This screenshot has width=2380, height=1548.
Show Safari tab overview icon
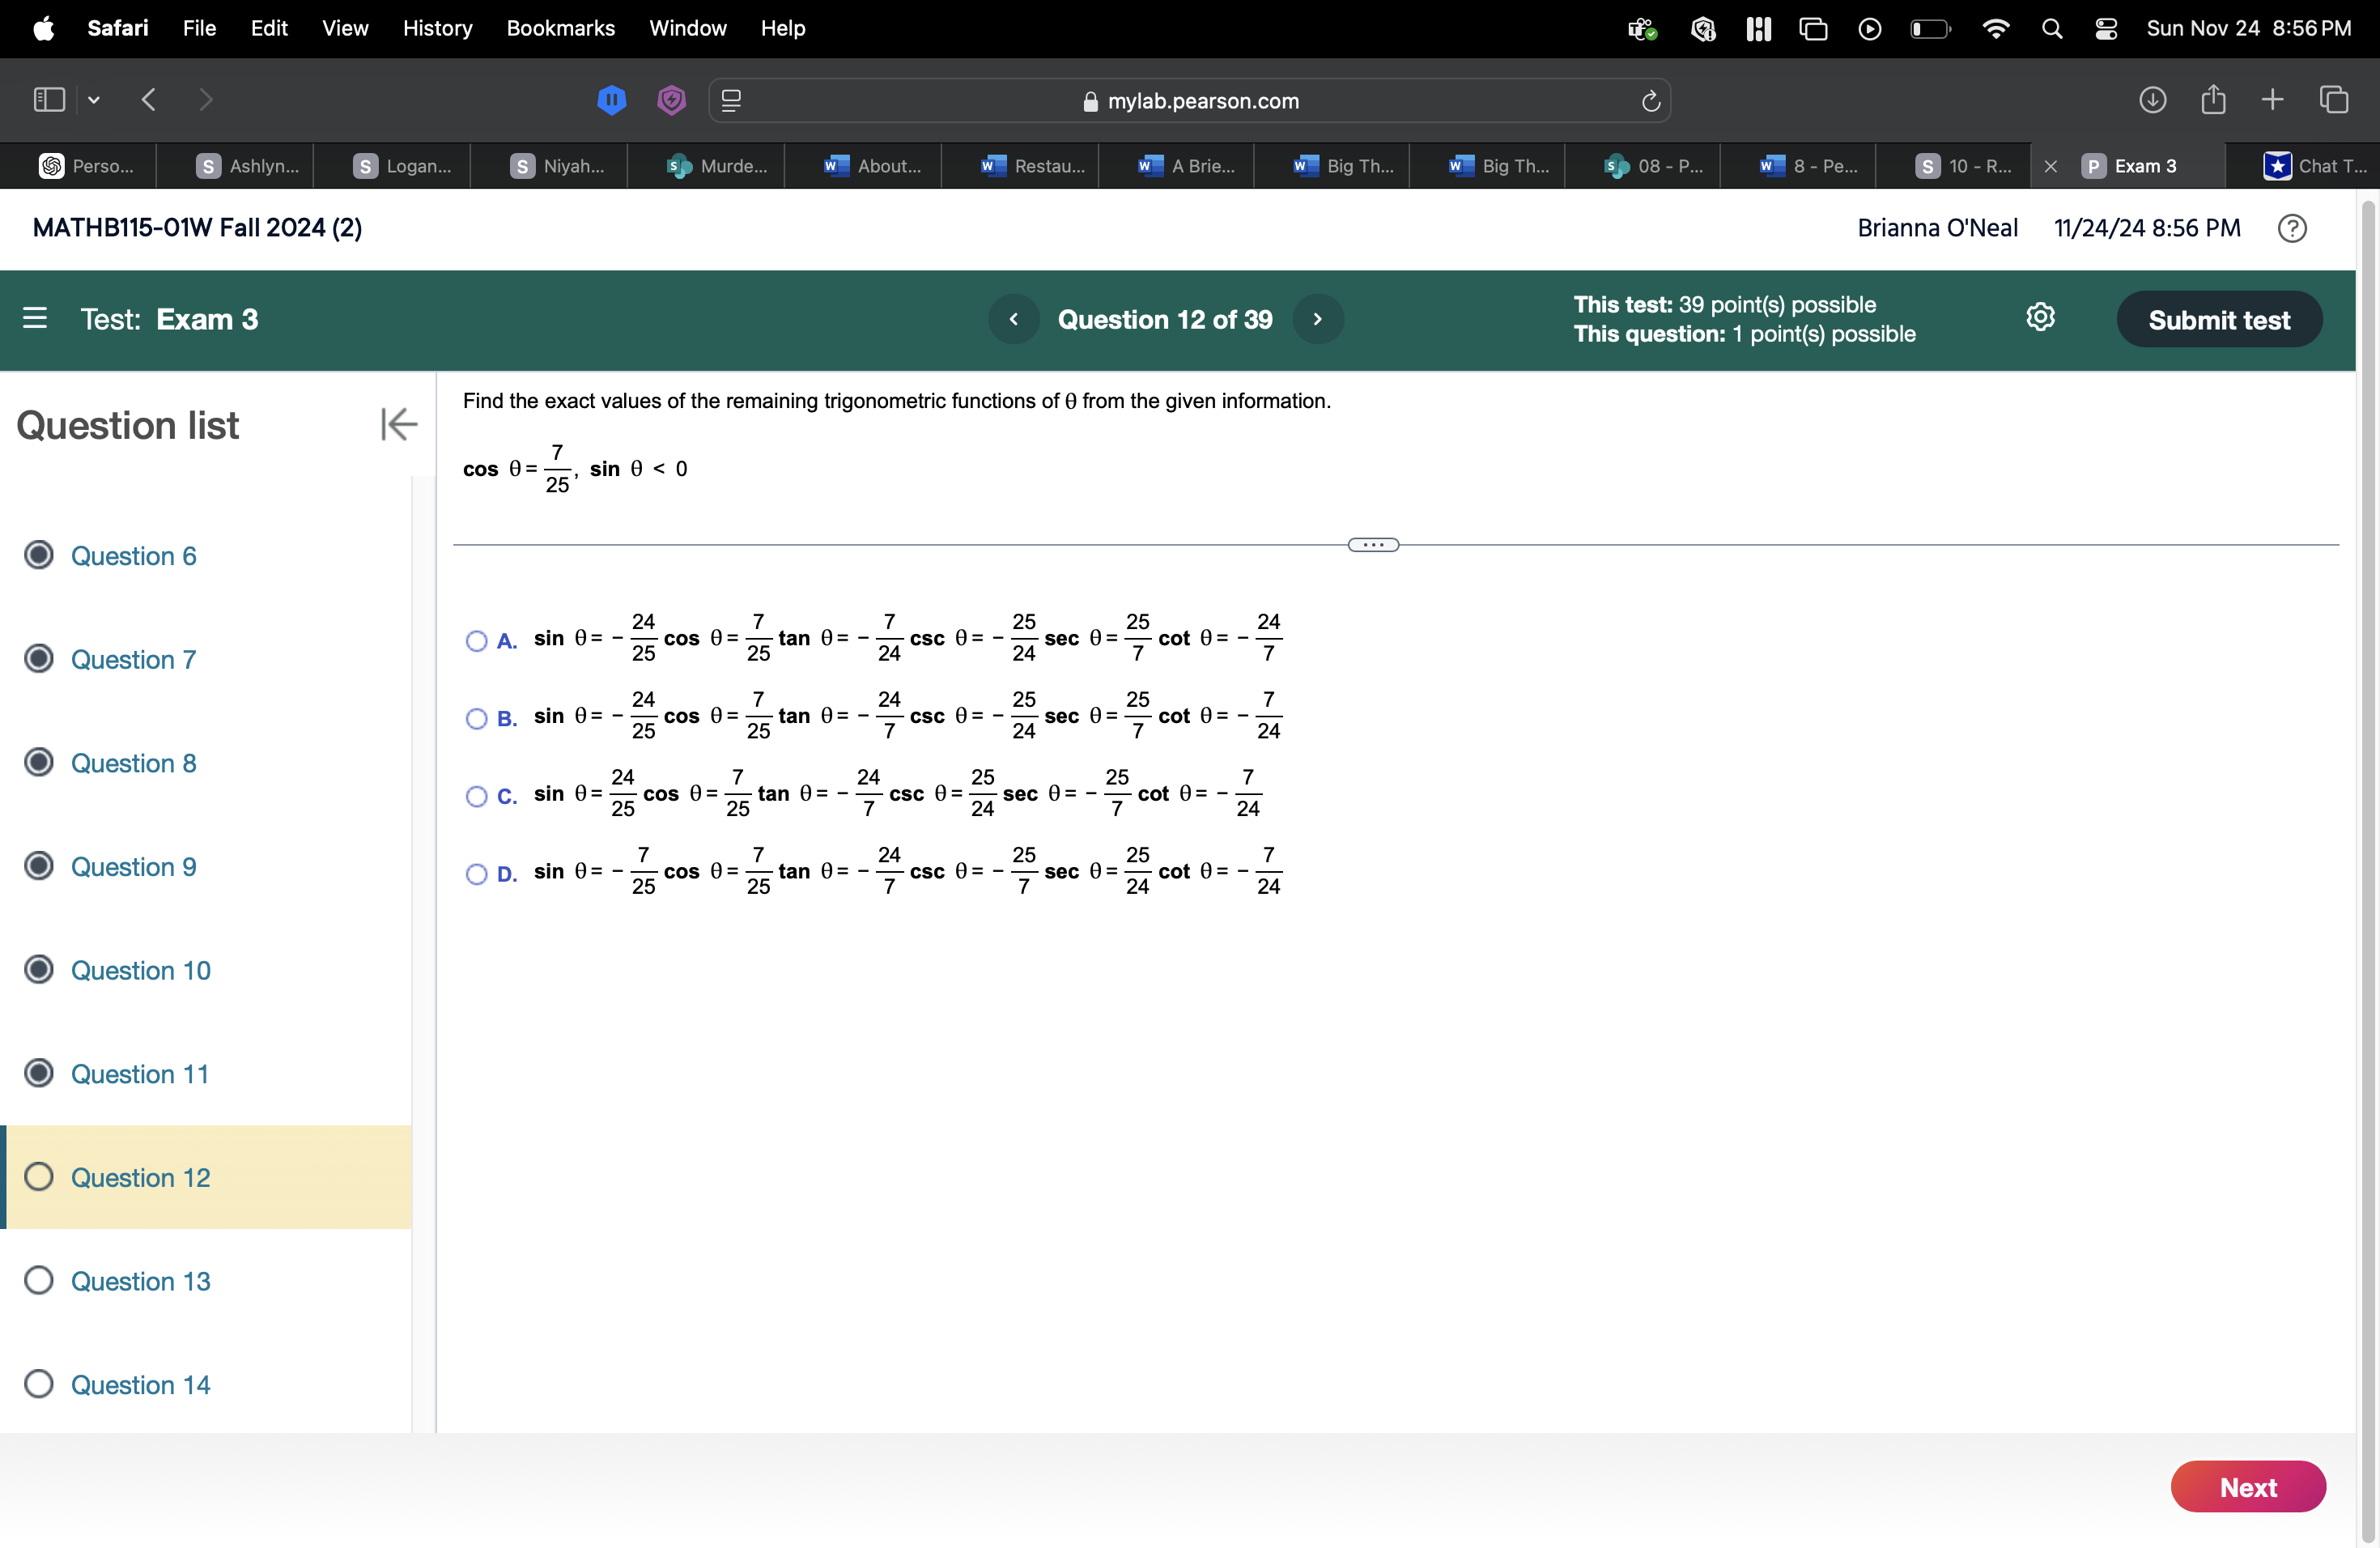tap(2334, 100)
